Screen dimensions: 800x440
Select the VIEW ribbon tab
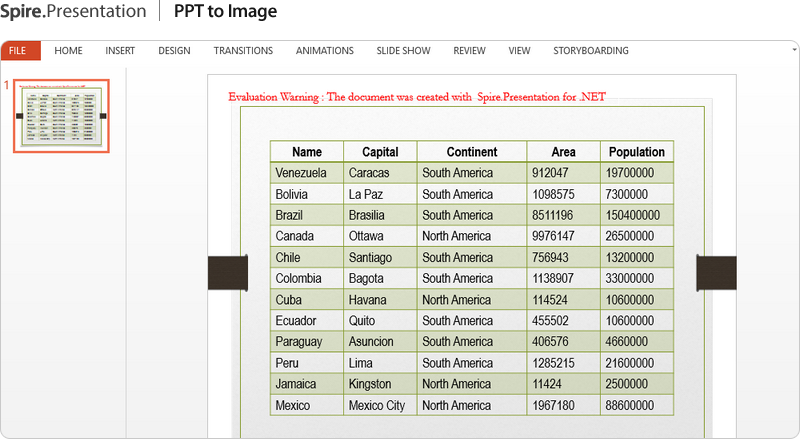pyautogui.click(x=519, y=51)
